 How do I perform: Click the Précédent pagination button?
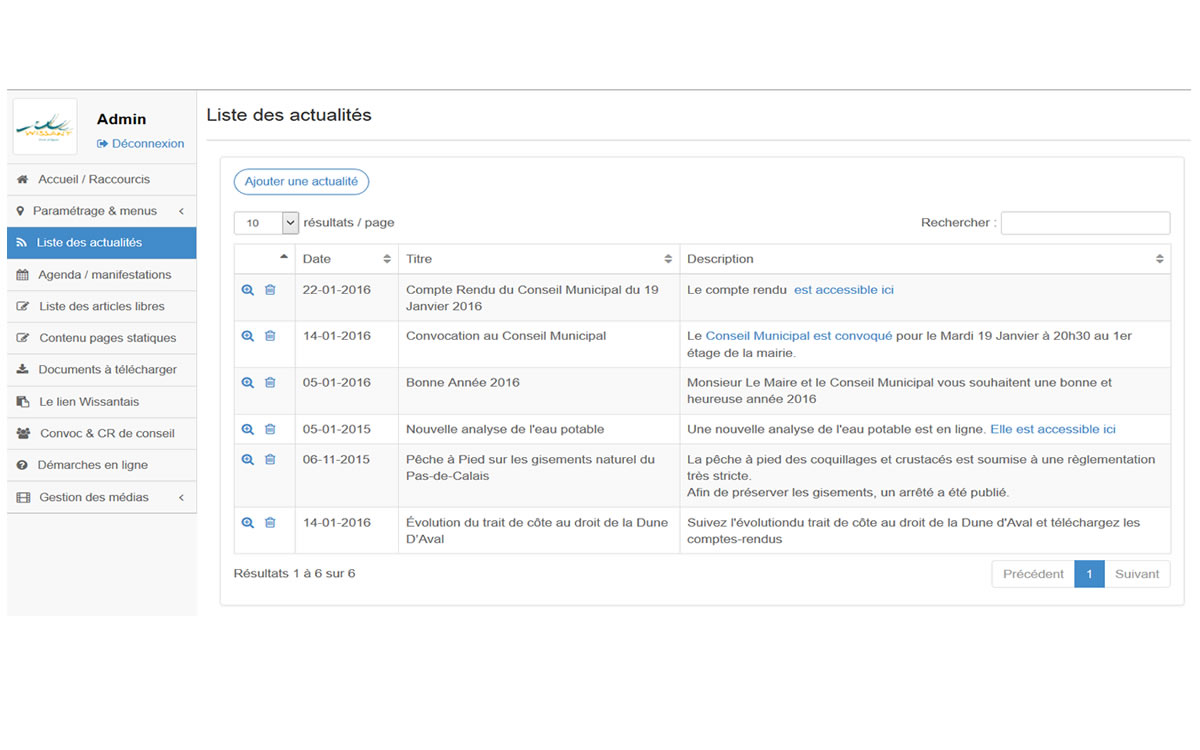[1033, 574]
